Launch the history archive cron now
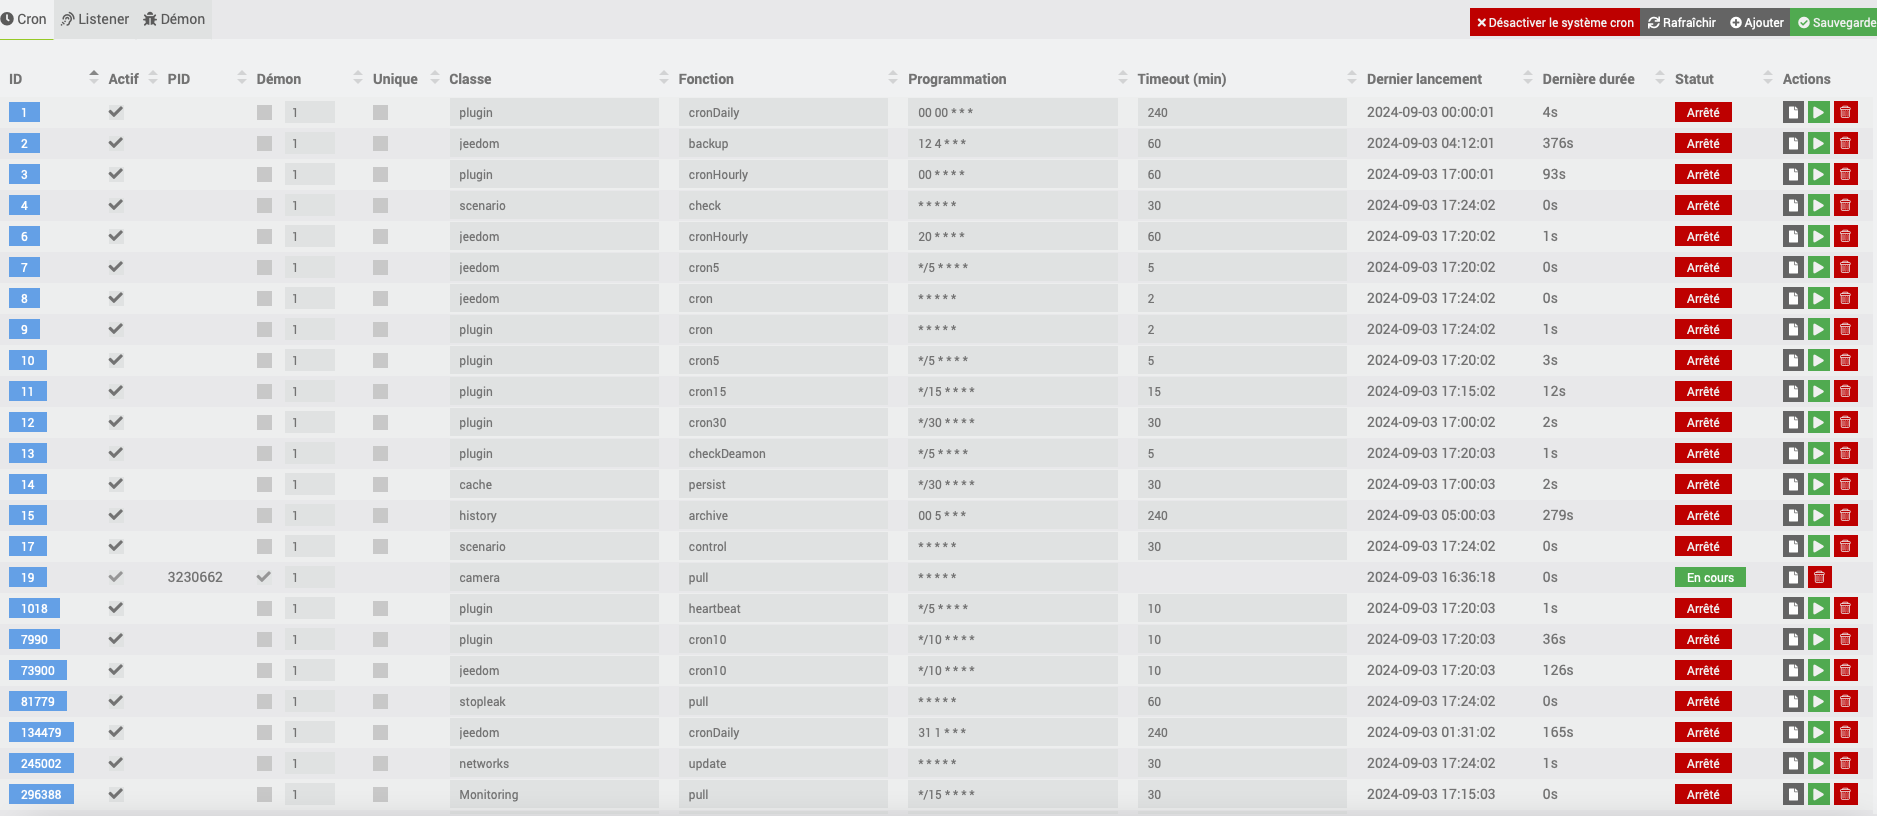 pyautogui.click(x=1818, y=516)
